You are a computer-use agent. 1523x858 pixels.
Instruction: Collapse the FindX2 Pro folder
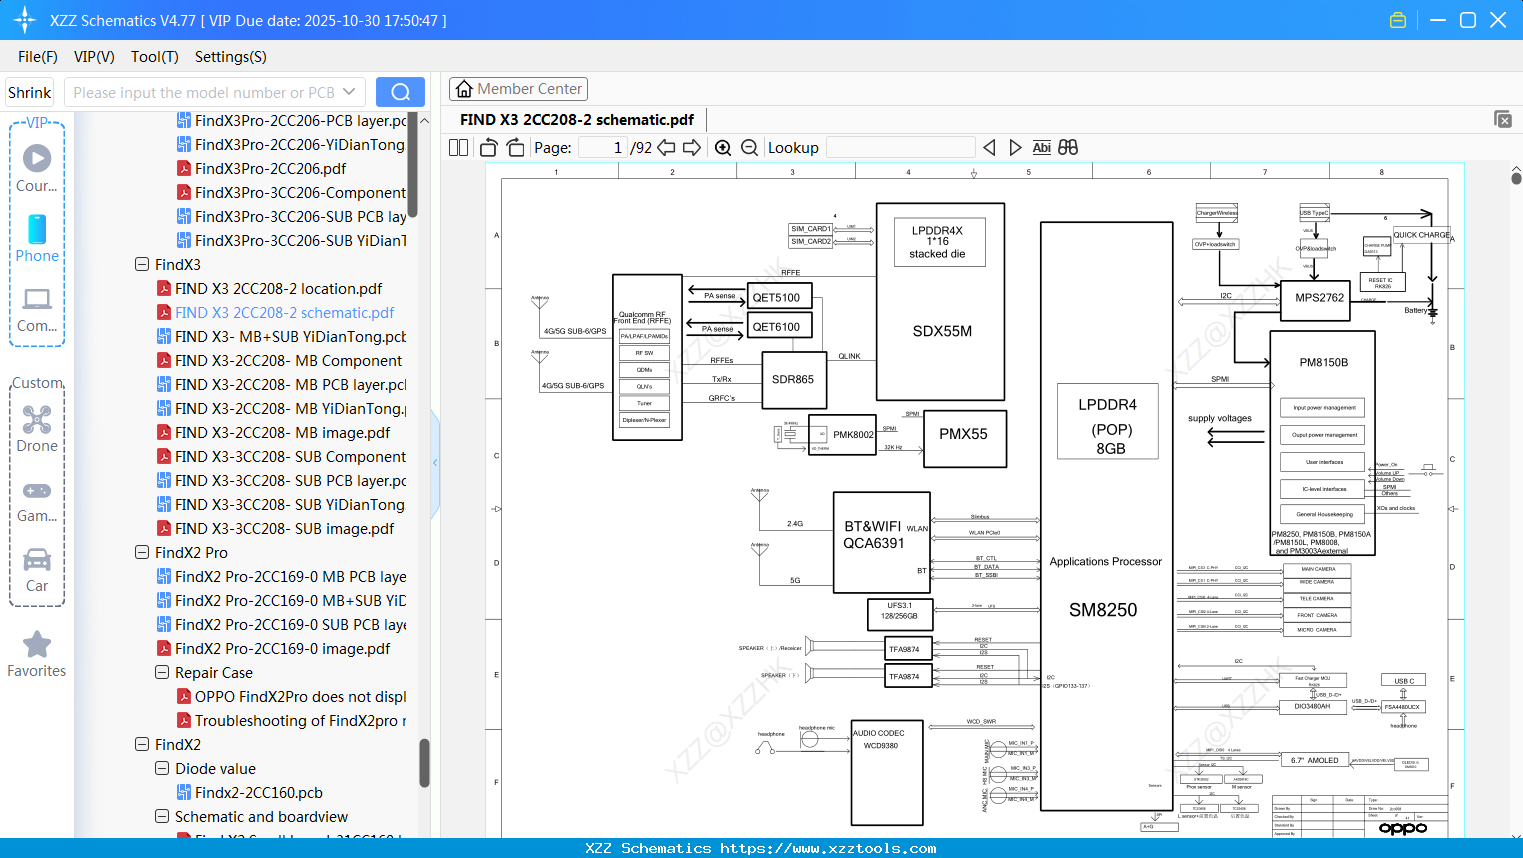[x=142, y=553]
